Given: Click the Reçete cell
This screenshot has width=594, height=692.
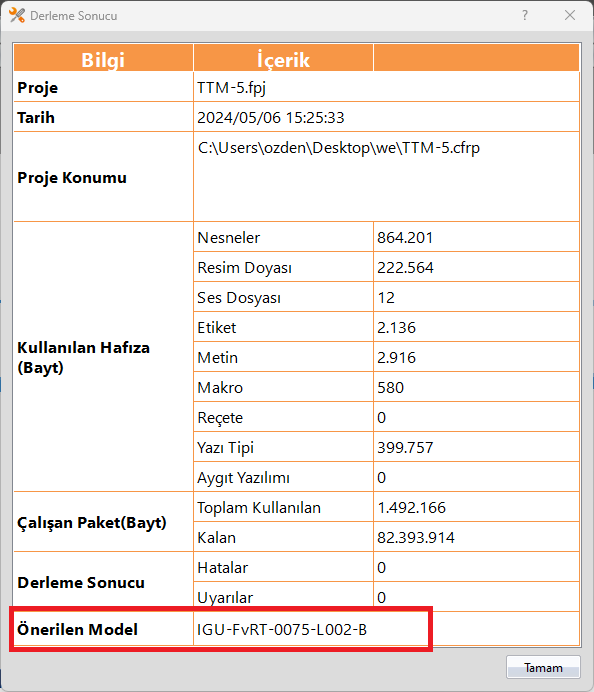Looking at the screenshot, I should pos(283,417).
